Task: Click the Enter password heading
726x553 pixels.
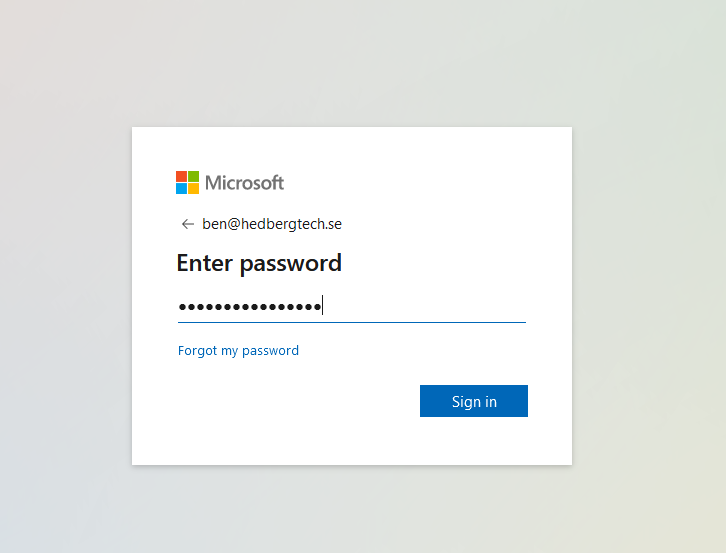Action: pos(259,264)
